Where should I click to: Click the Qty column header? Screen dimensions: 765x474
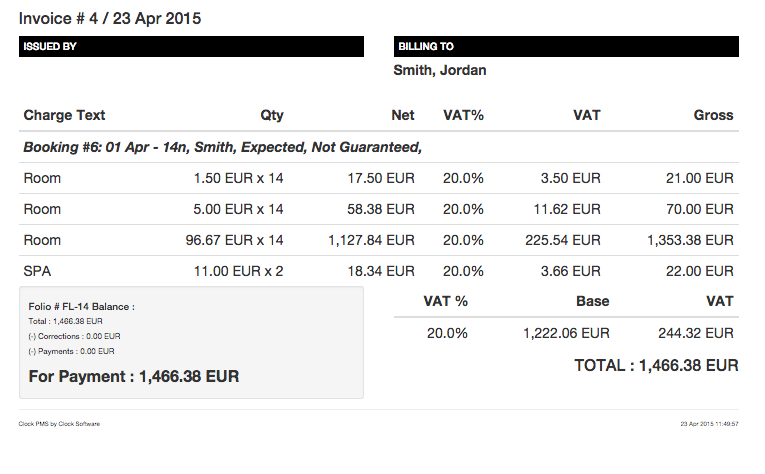272,115
